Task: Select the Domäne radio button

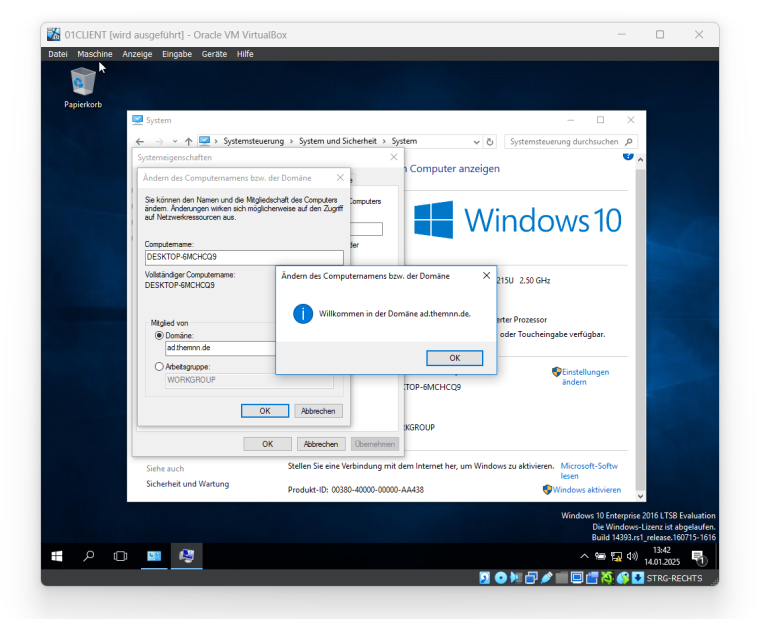Action: [x=159, y=335]
